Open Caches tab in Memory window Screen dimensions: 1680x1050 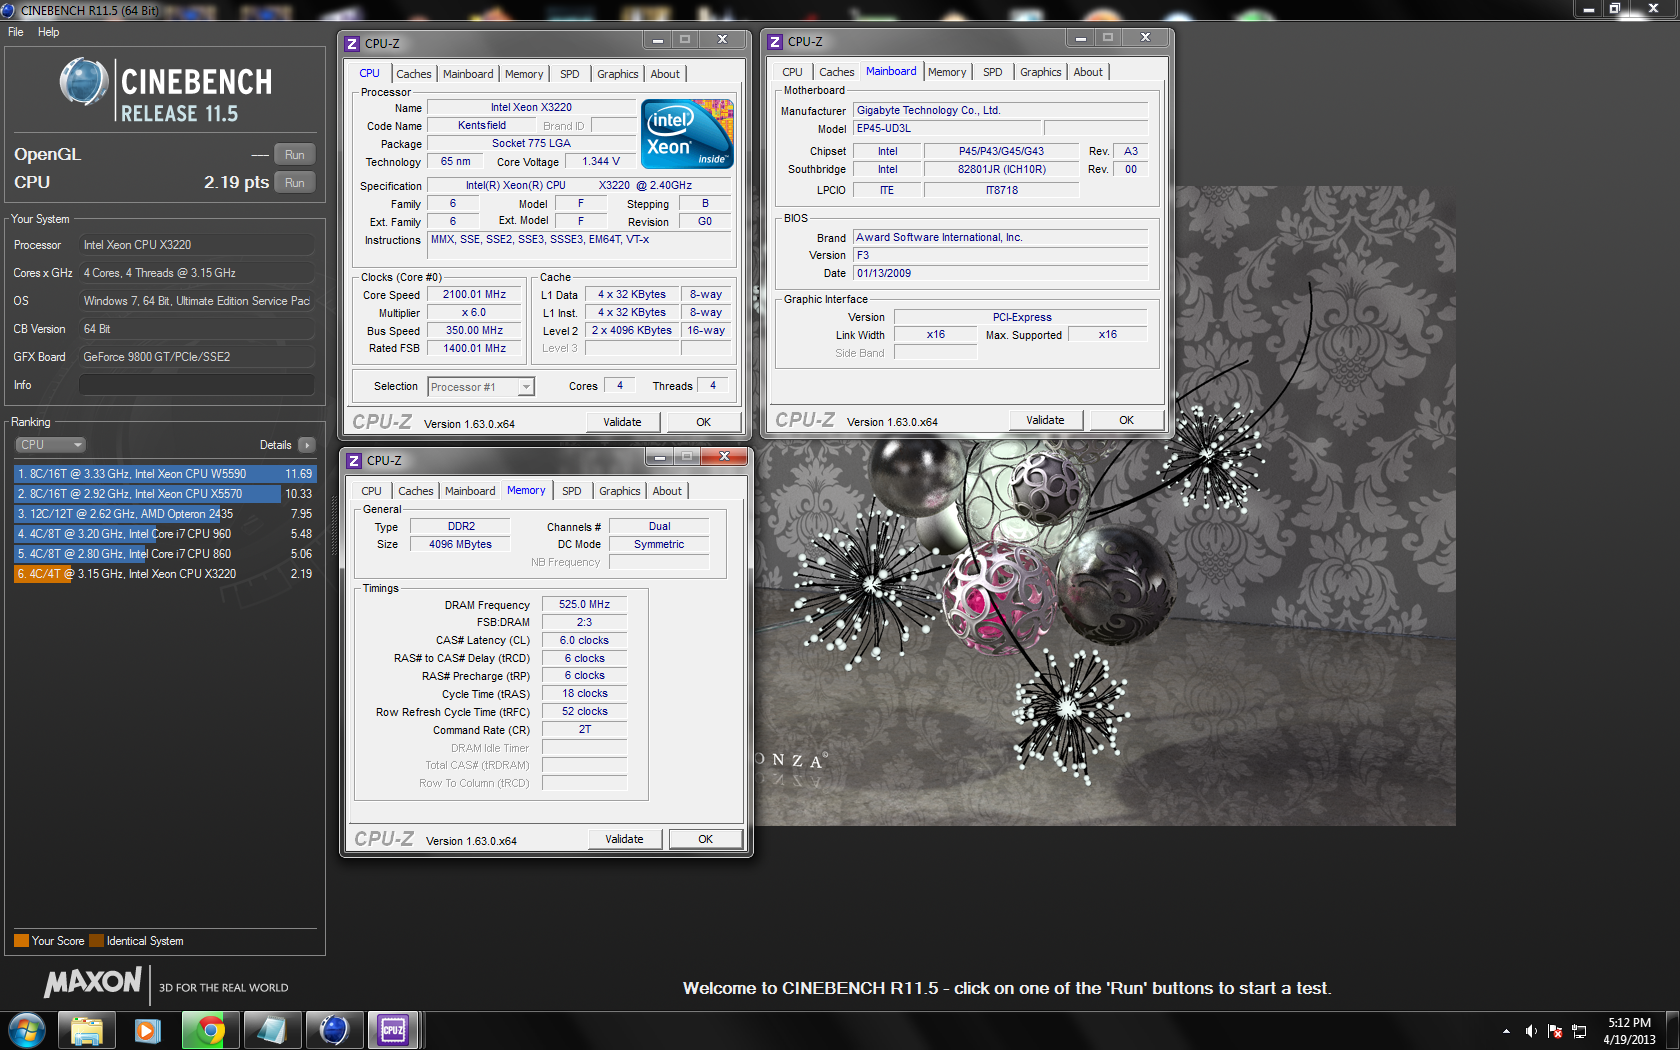click(x=415, y=491)
